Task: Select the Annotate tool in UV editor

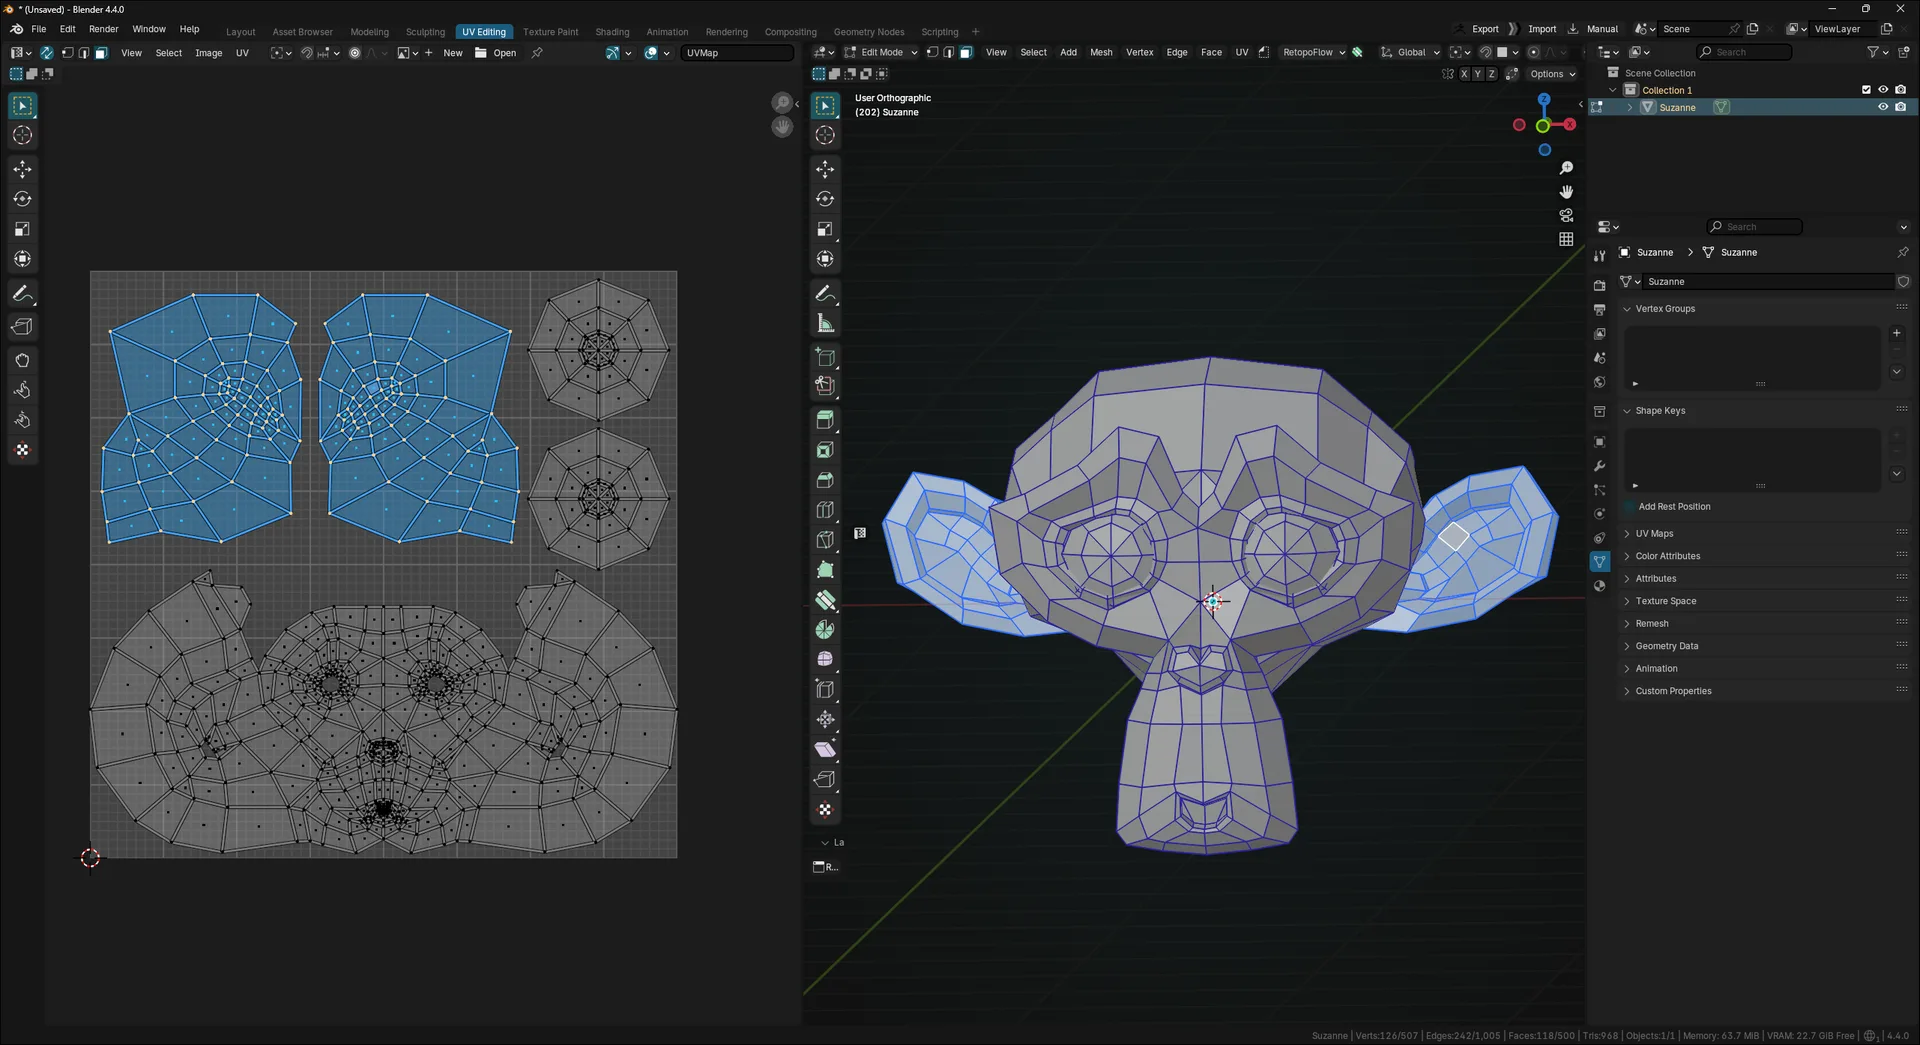Action: pos(22,294)
